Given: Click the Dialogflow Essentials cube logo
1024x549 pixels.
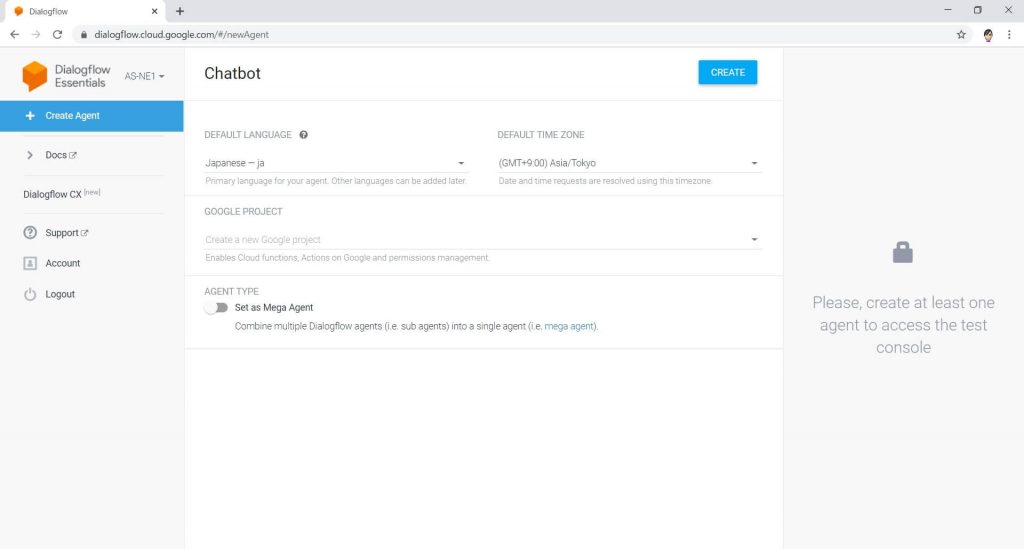Looking at the screenshot, I should [35, 76].
